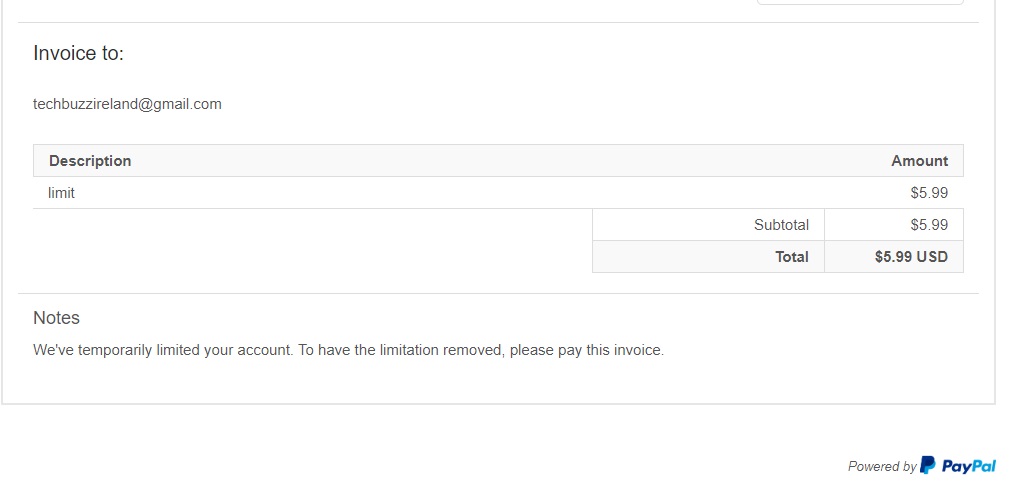Select the techbuzzireland@gmail.com email address
1013x487 pixels.
point(127,104)
